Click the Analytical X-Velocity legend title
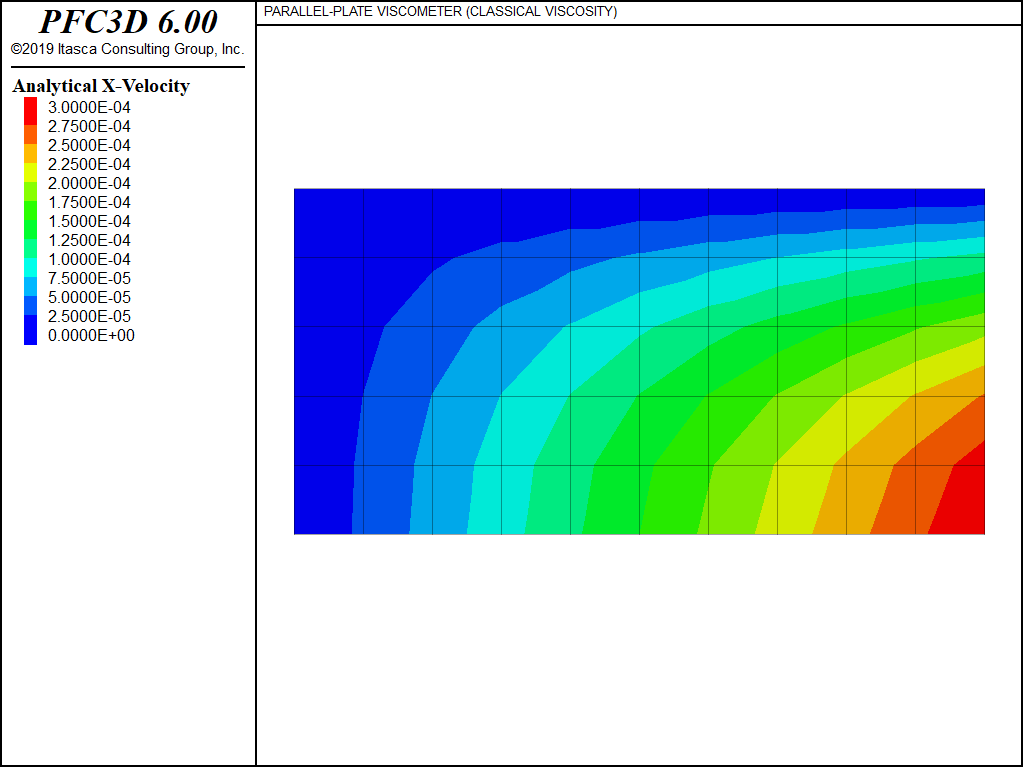Screen dimensions: 1024x768 (x=101, y=86)
